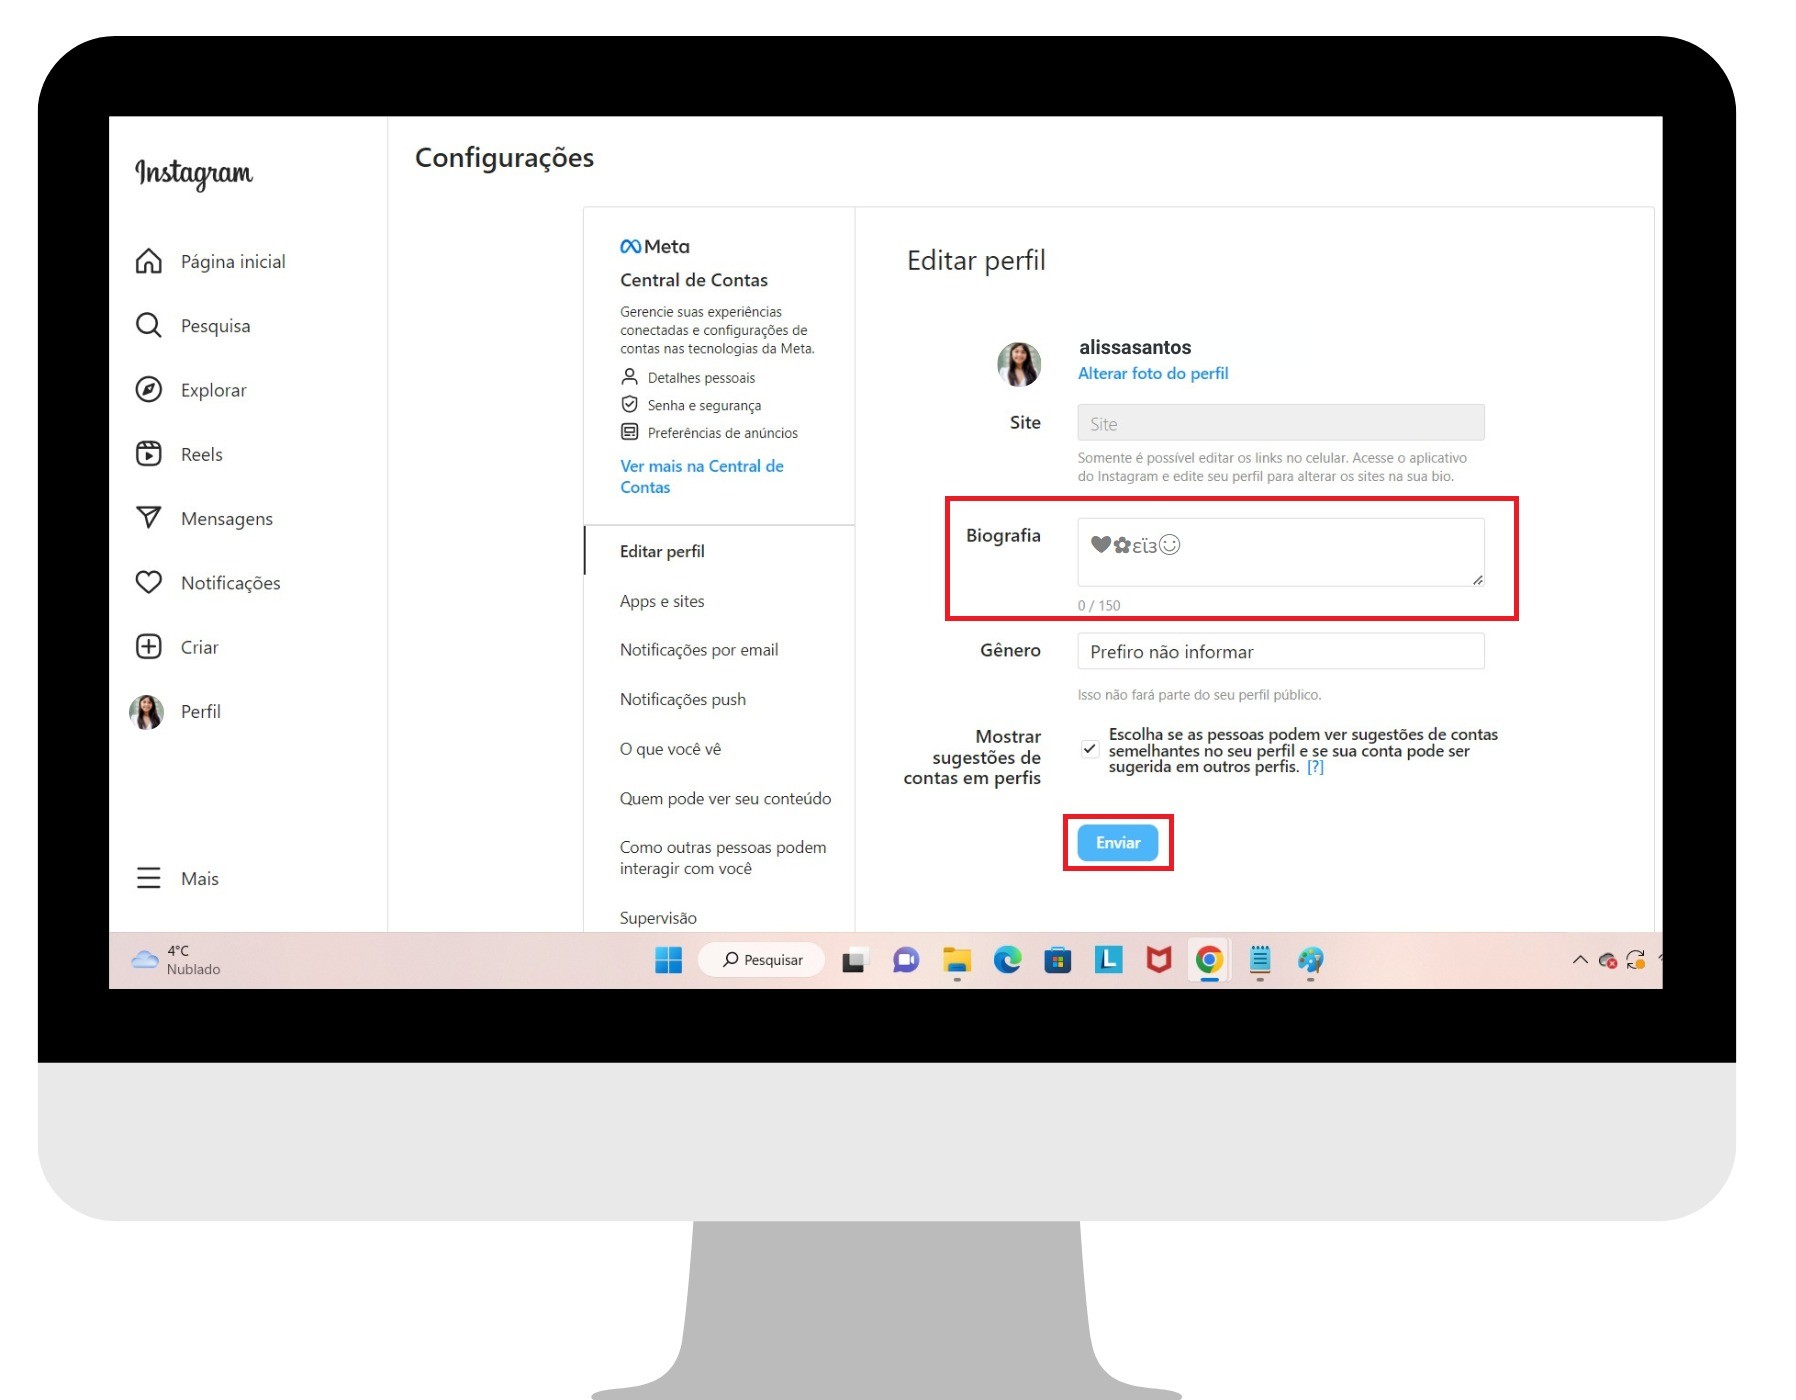Open Ver mais na Central de Contas

[x=701, y=477]
